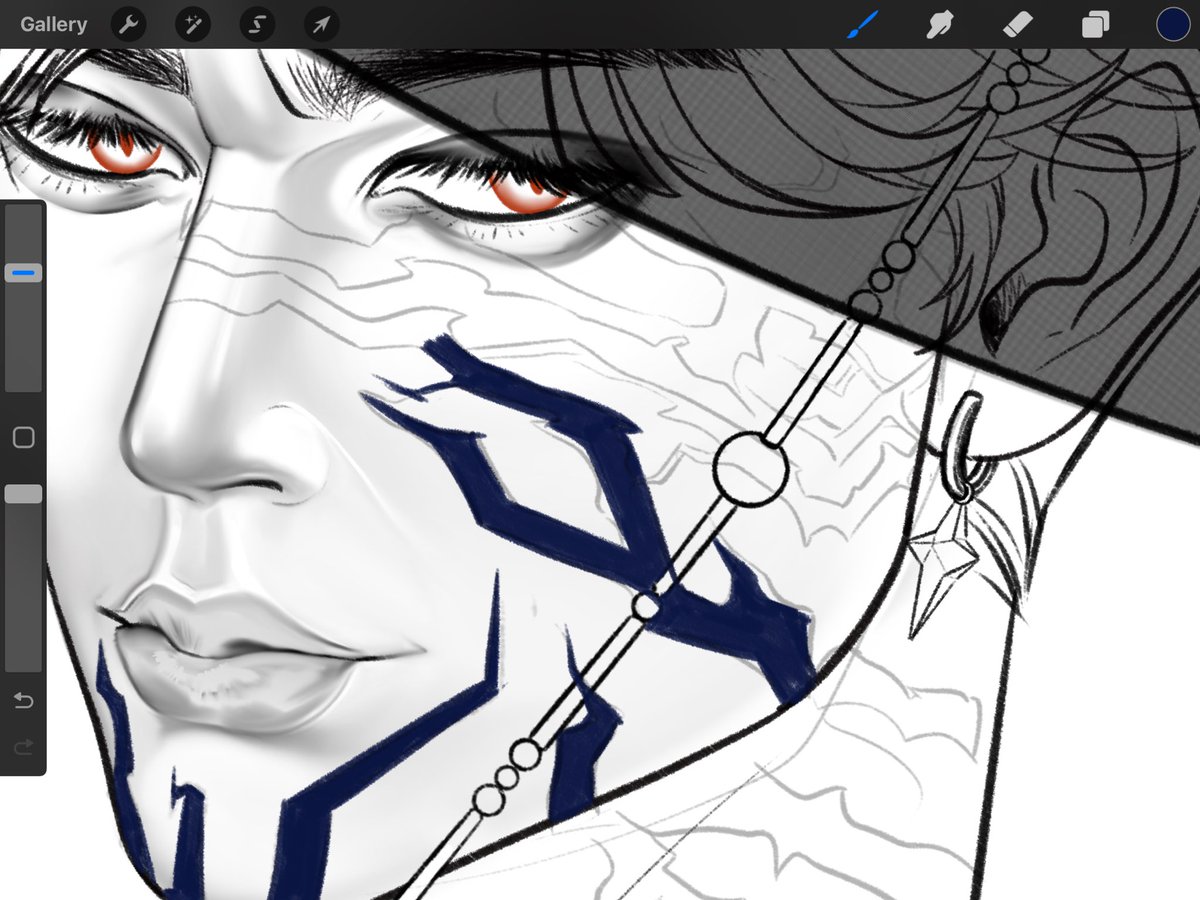Click the brush size slider handle
Screen dimensions: 1200x900
[x=24, y=272]
